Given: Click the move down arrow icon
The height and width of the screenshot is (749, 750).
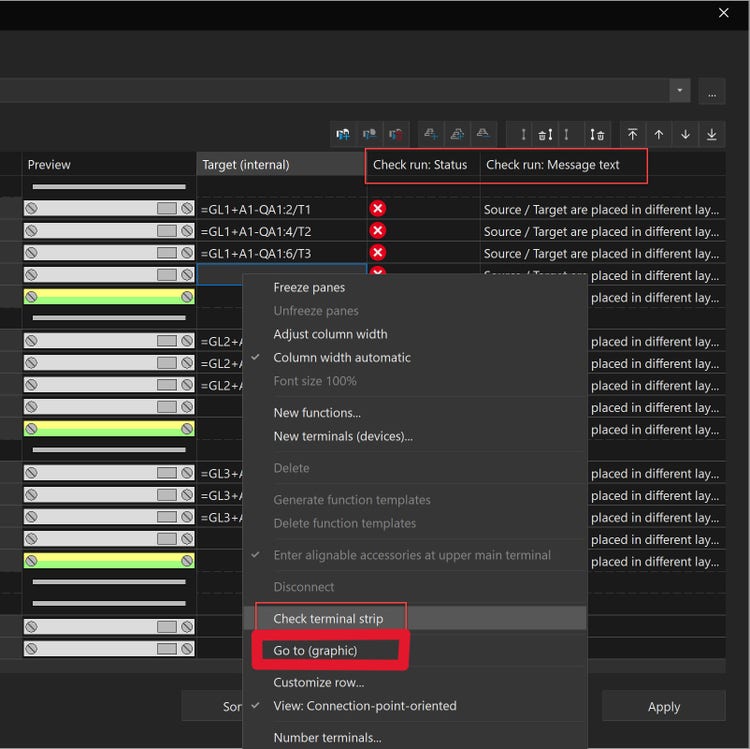Looking at the screenshot, I should (x=685, y=134).
